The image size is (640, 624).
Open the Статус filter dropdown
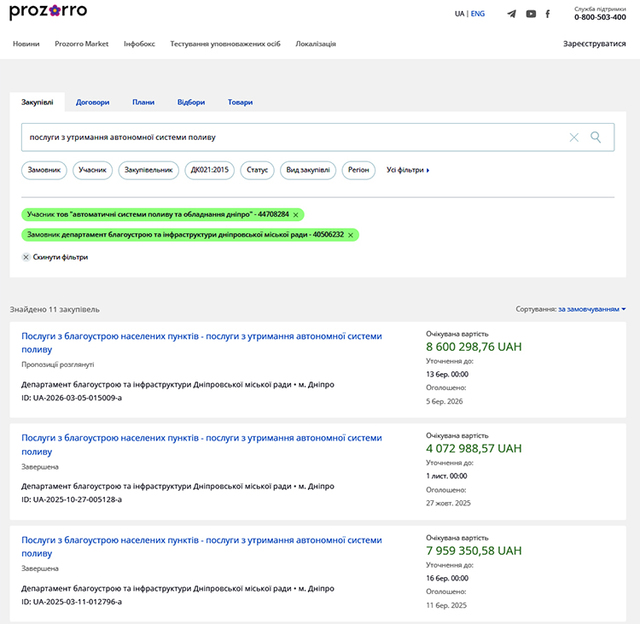(x=257, y=170)
